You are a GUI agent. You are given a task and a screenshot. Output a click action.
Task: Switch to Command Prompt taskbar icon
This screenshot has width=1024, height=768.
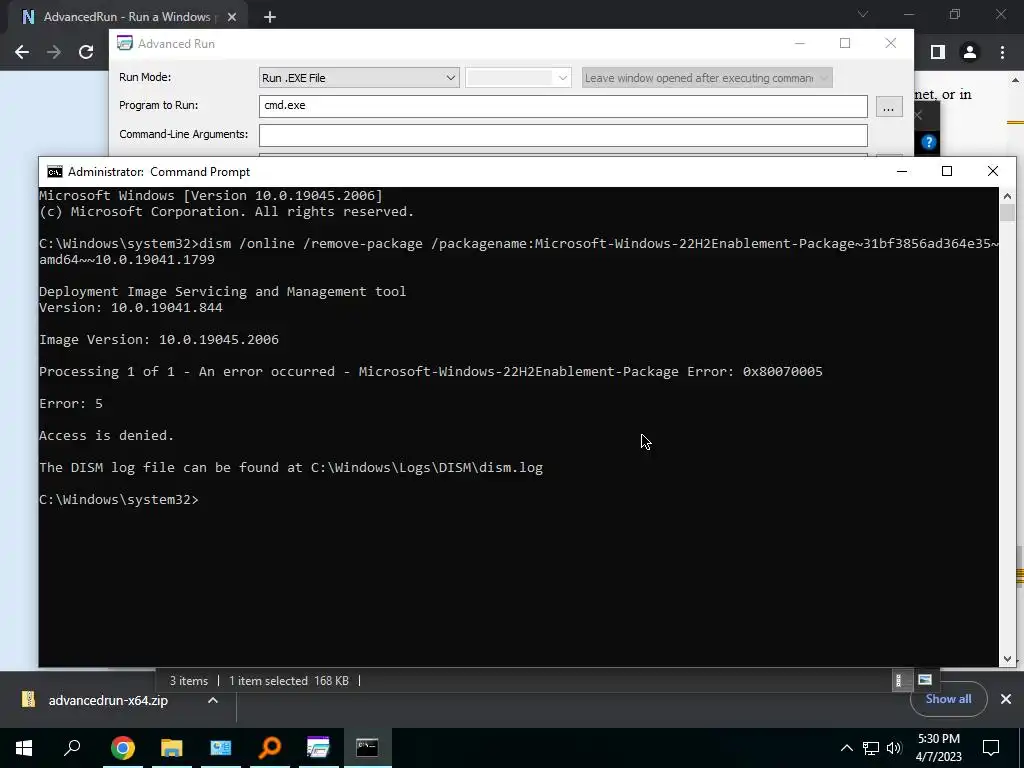click(x=367, y=747)
